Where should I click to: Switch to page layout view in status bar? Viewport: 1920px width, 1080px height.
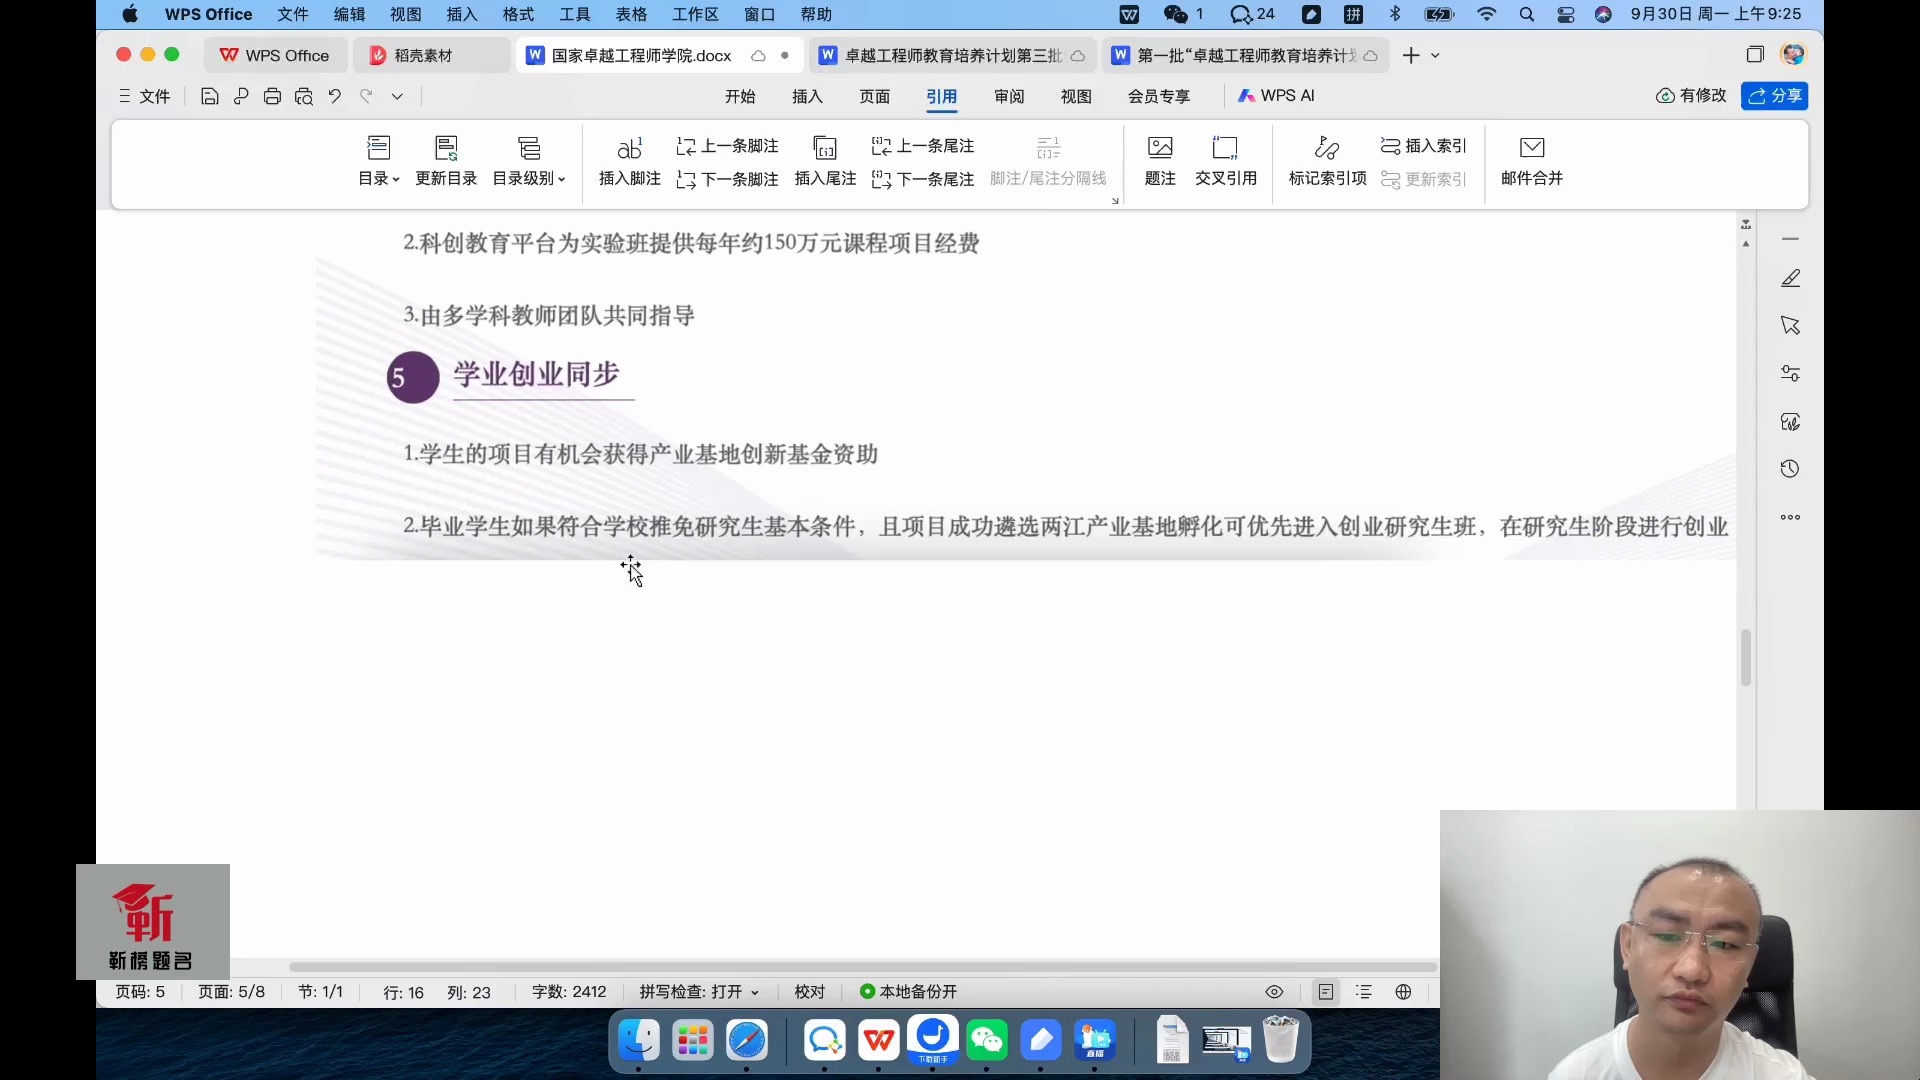tap(1326, 992)
